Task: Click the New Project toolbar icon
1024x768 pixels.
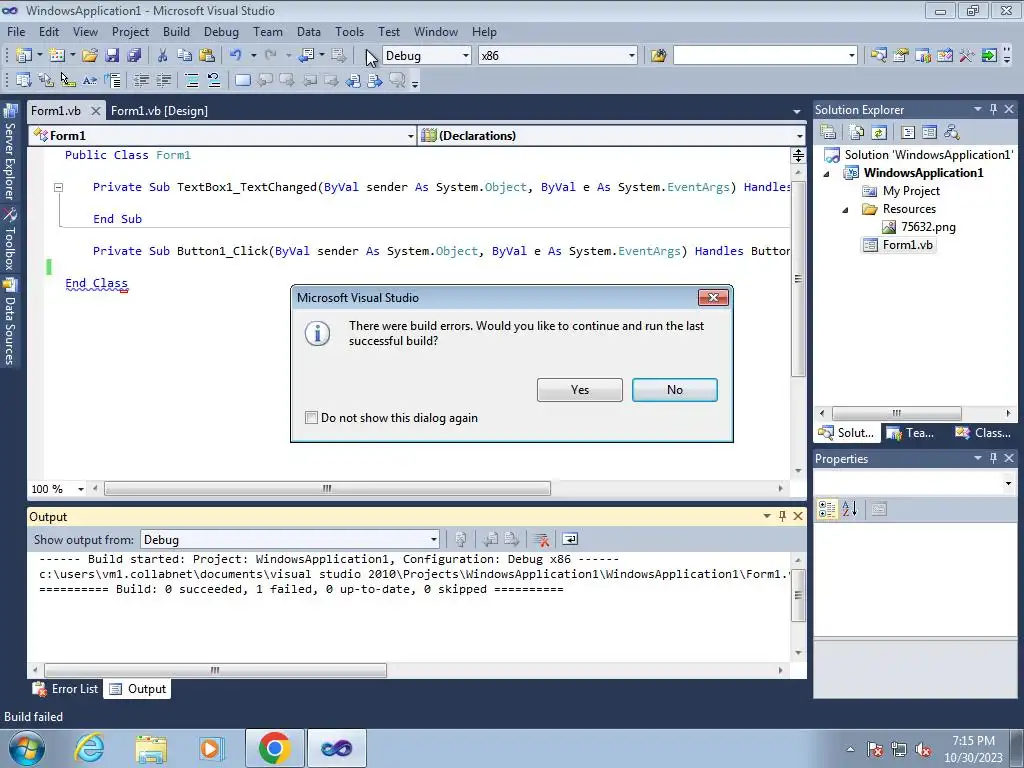Action: [24, 56]
